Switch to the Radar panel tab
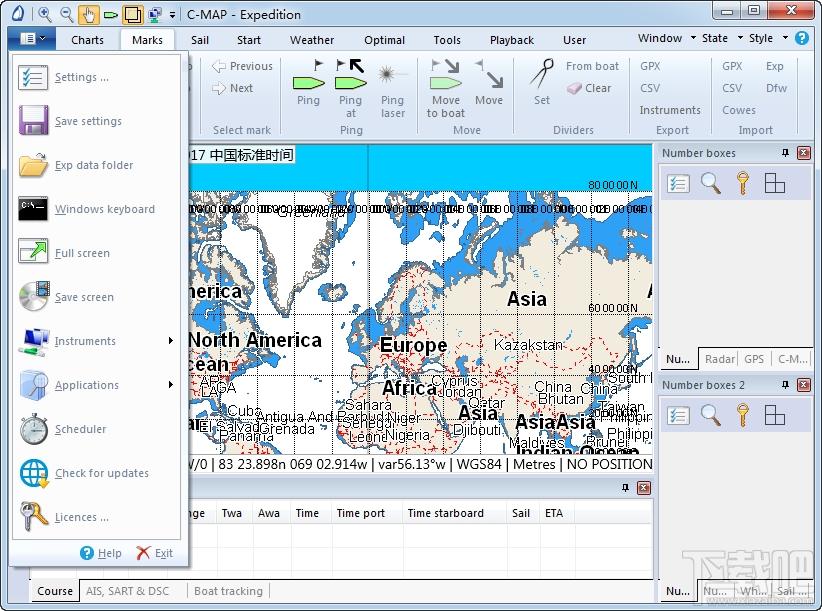The height and width of the screenshot is (611, 822). point(719,359)
